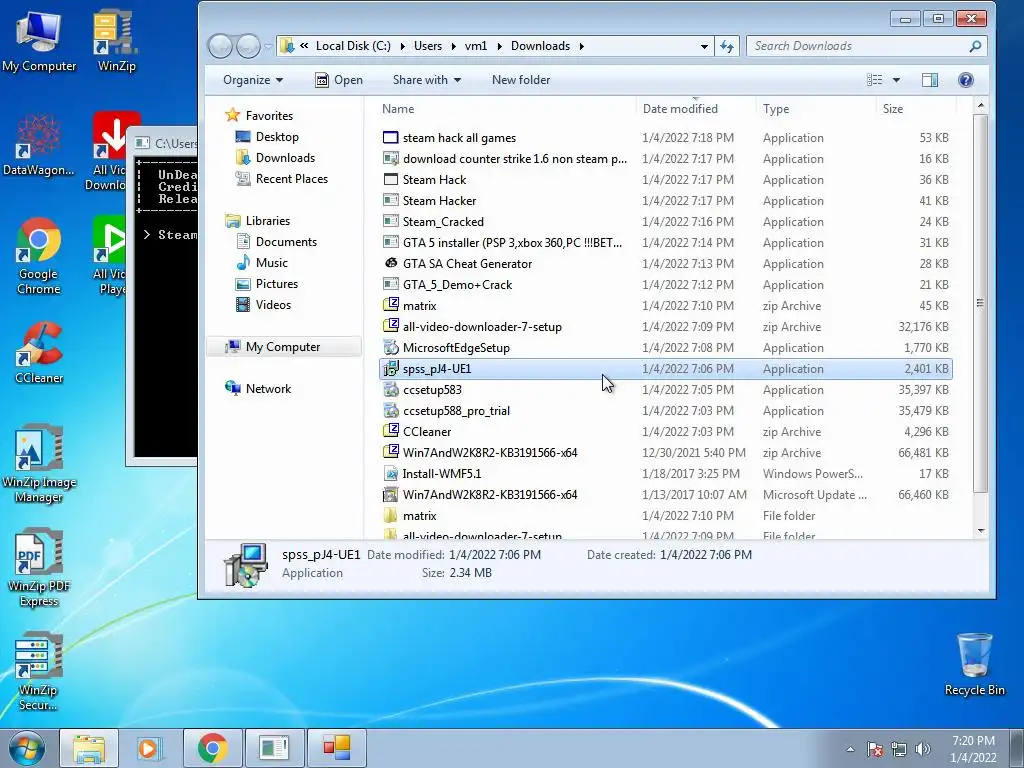
Task: Open DataWagon desktop shortcut
Action: pyautogui.click(x=39, y=145)
